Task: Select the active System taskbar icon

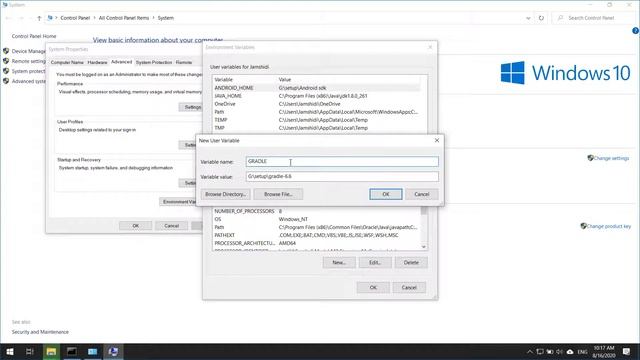Action: tap(113, 351)
